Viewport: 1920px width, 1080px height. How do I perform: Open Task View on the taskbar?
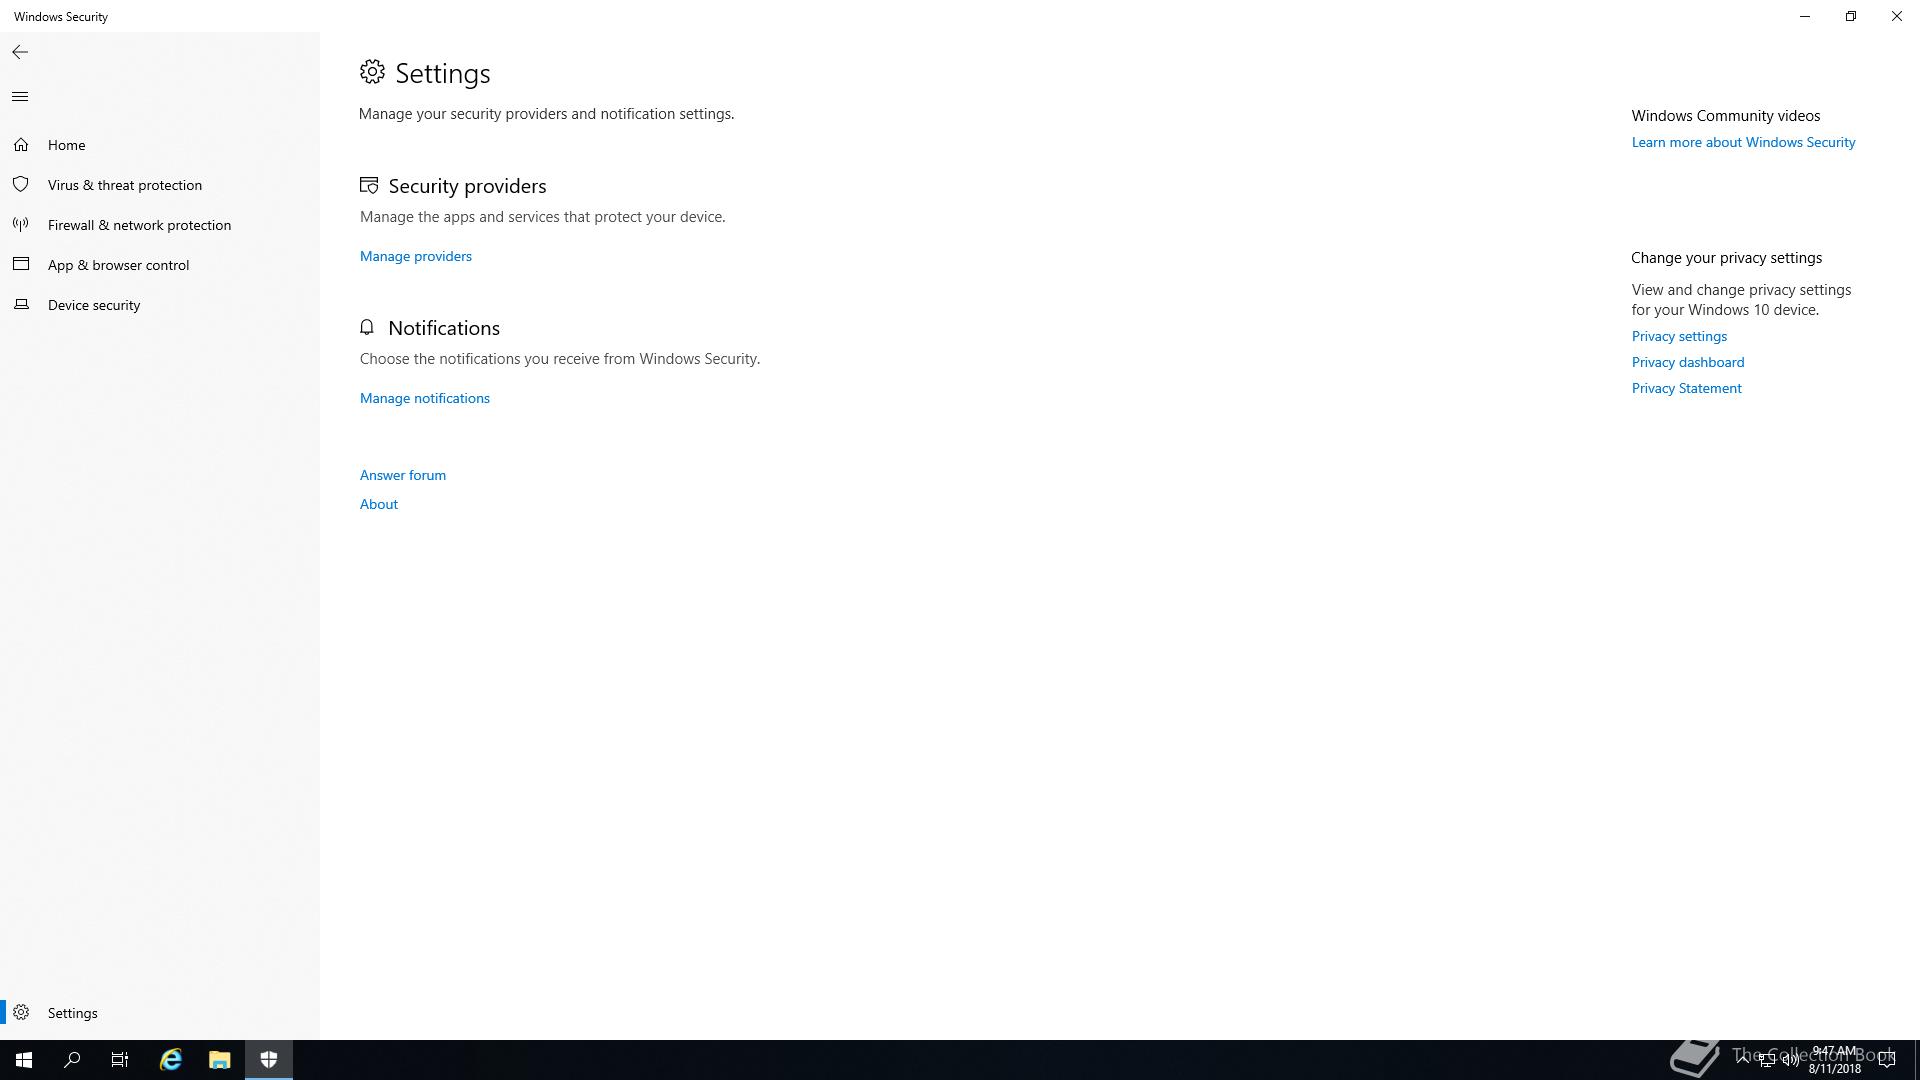120,1060
